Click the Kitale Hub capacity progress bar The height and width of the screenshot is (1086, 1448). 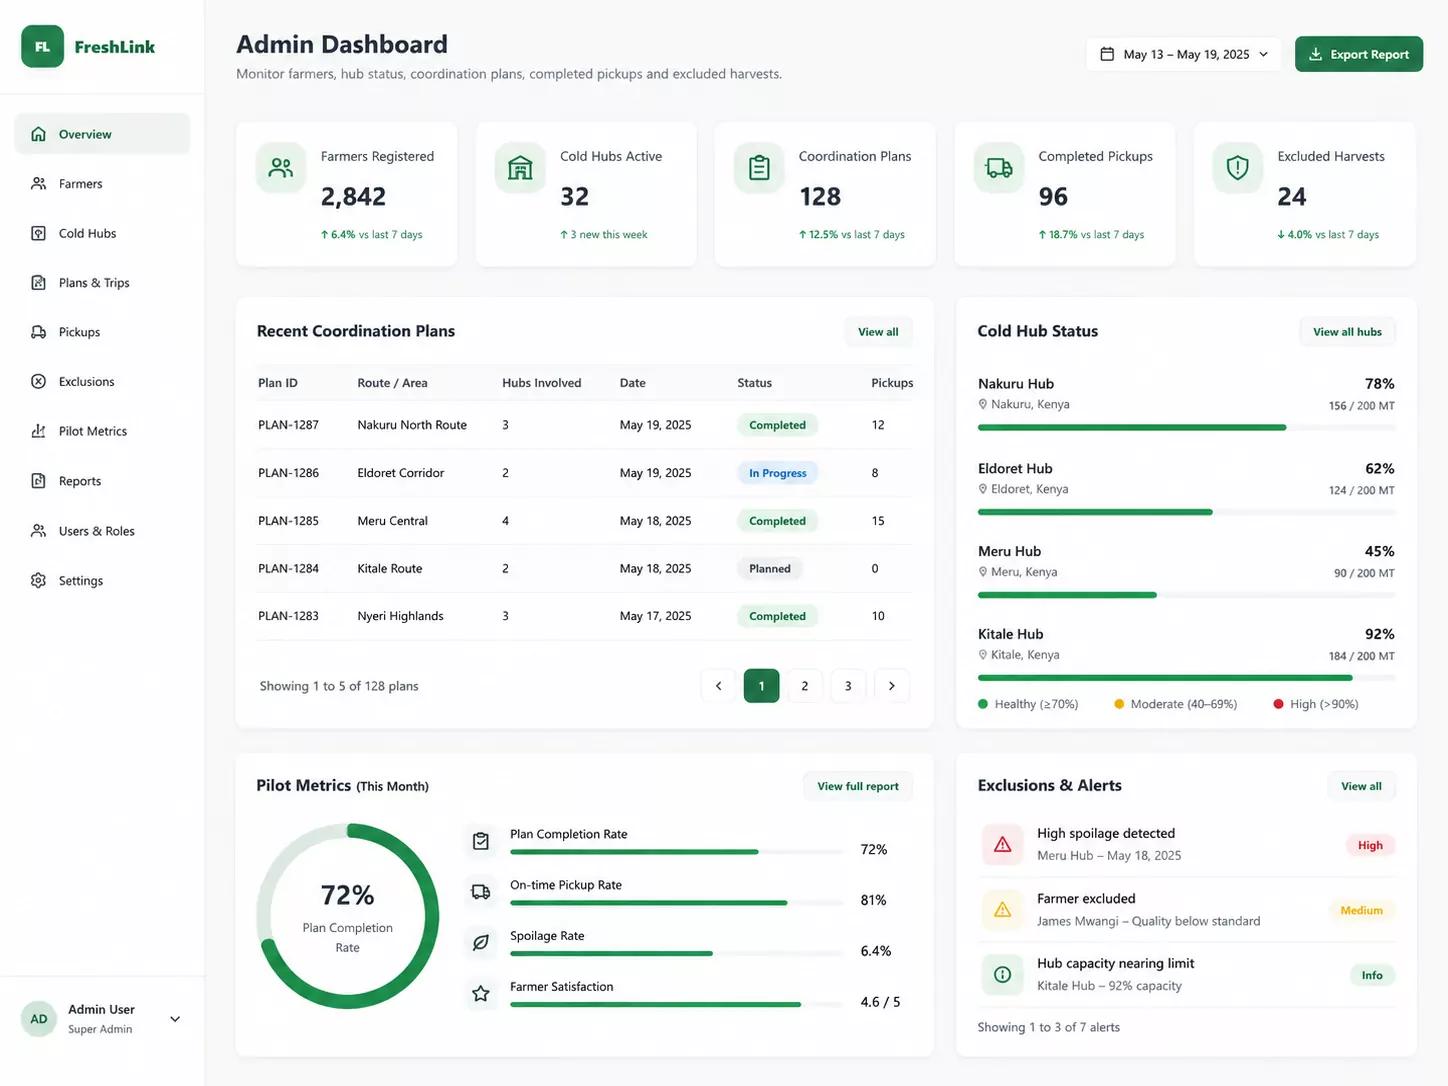pyautogui.click(x=1186, y=678)
